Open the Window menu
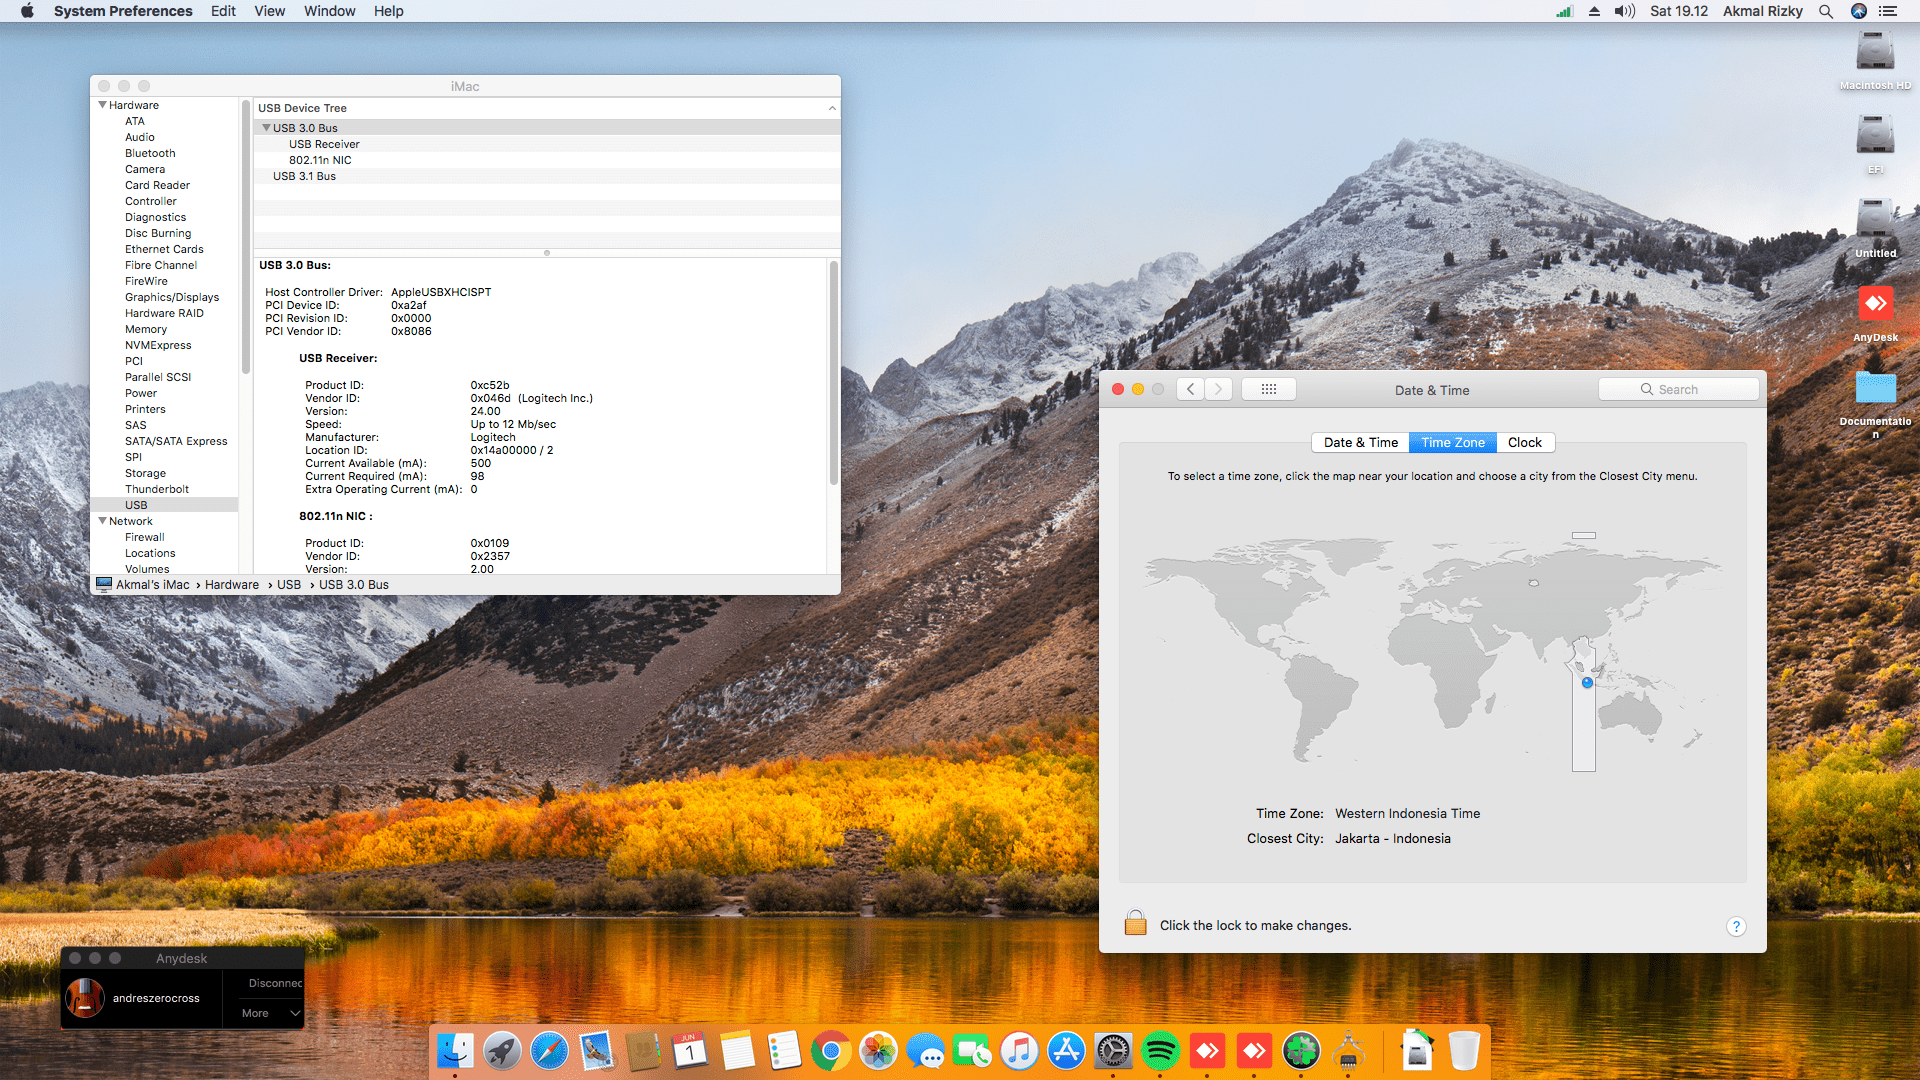 pyautogui.click(x=329, y=11)
